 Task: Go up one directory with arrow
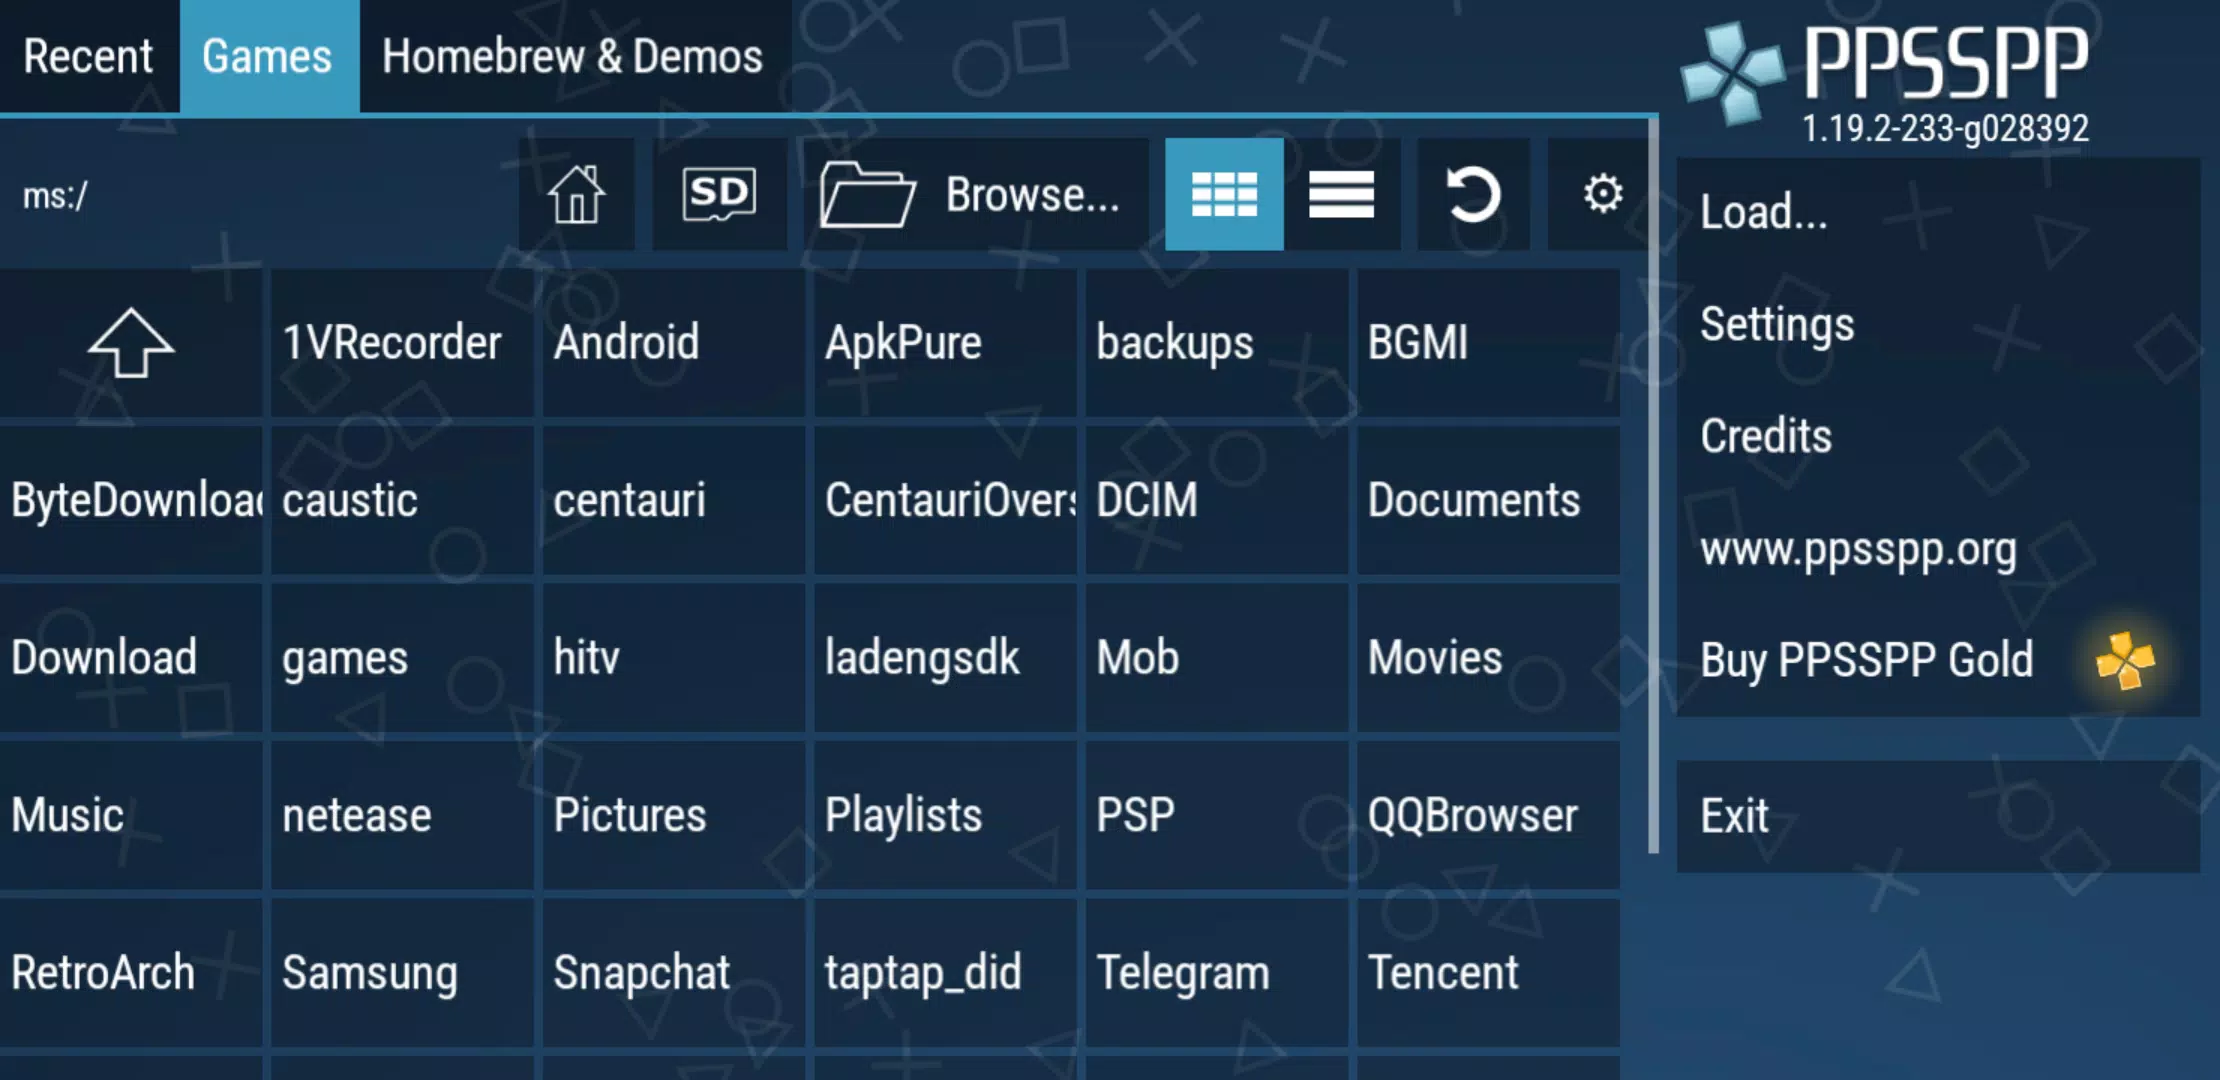click(131, 343)
